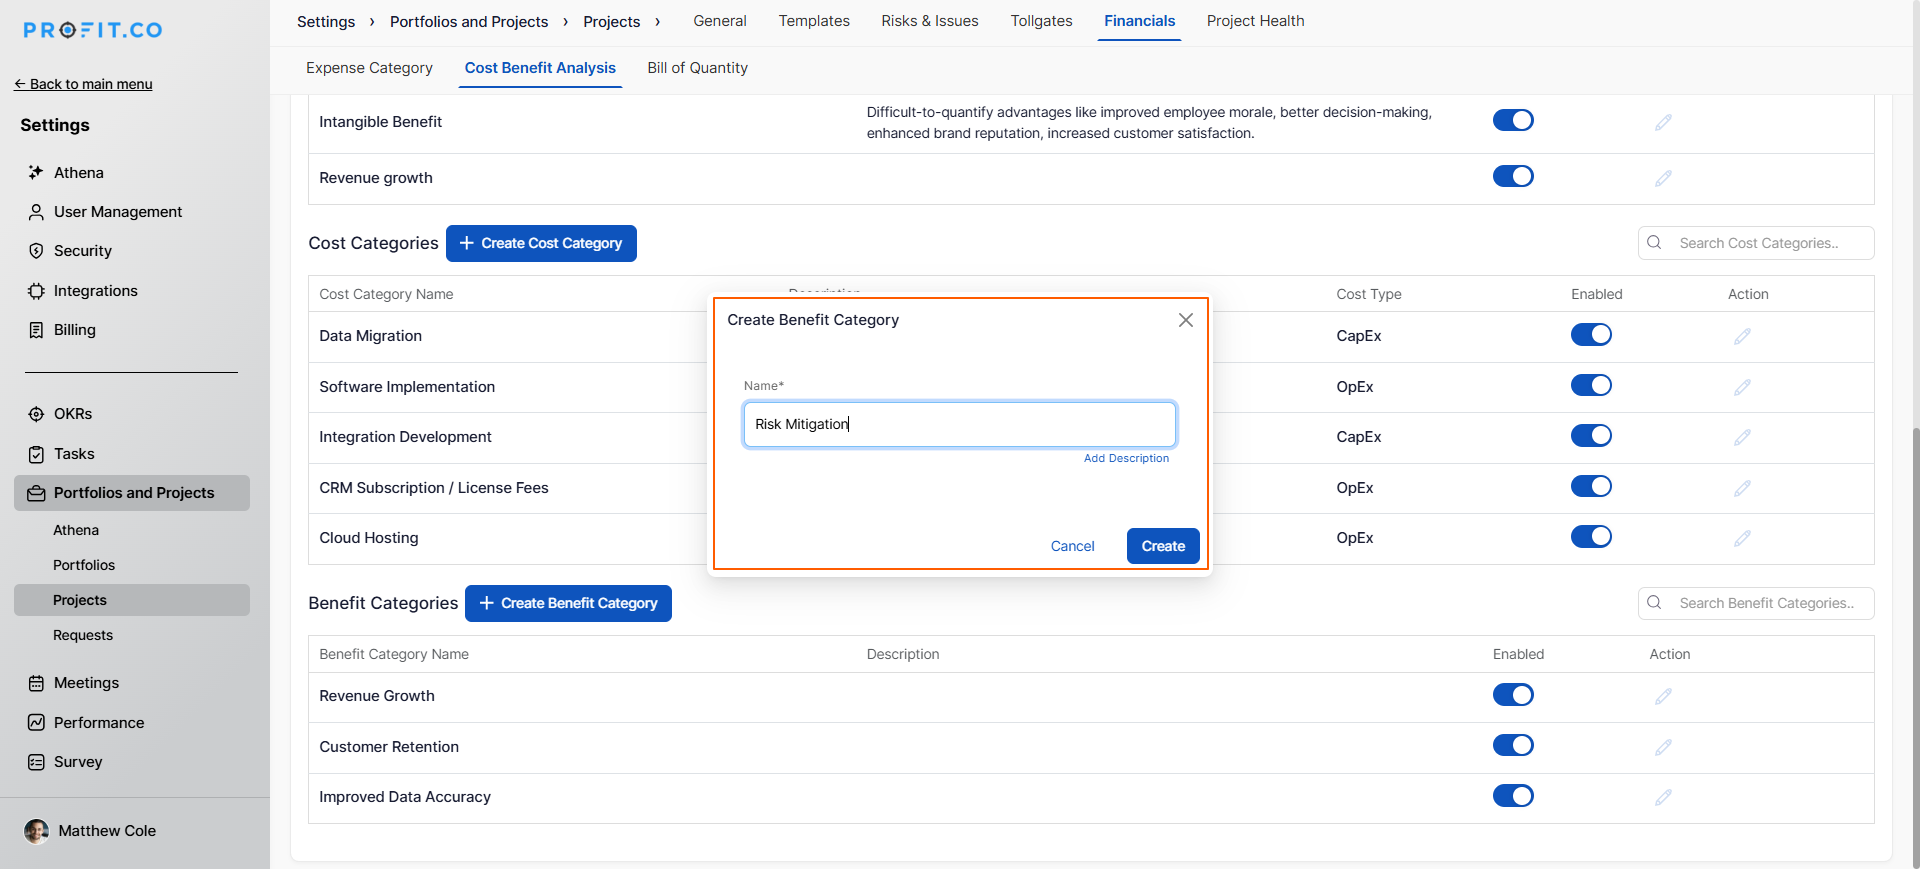Toggle off Revenue Growth benefit category

pos(1512,695)
